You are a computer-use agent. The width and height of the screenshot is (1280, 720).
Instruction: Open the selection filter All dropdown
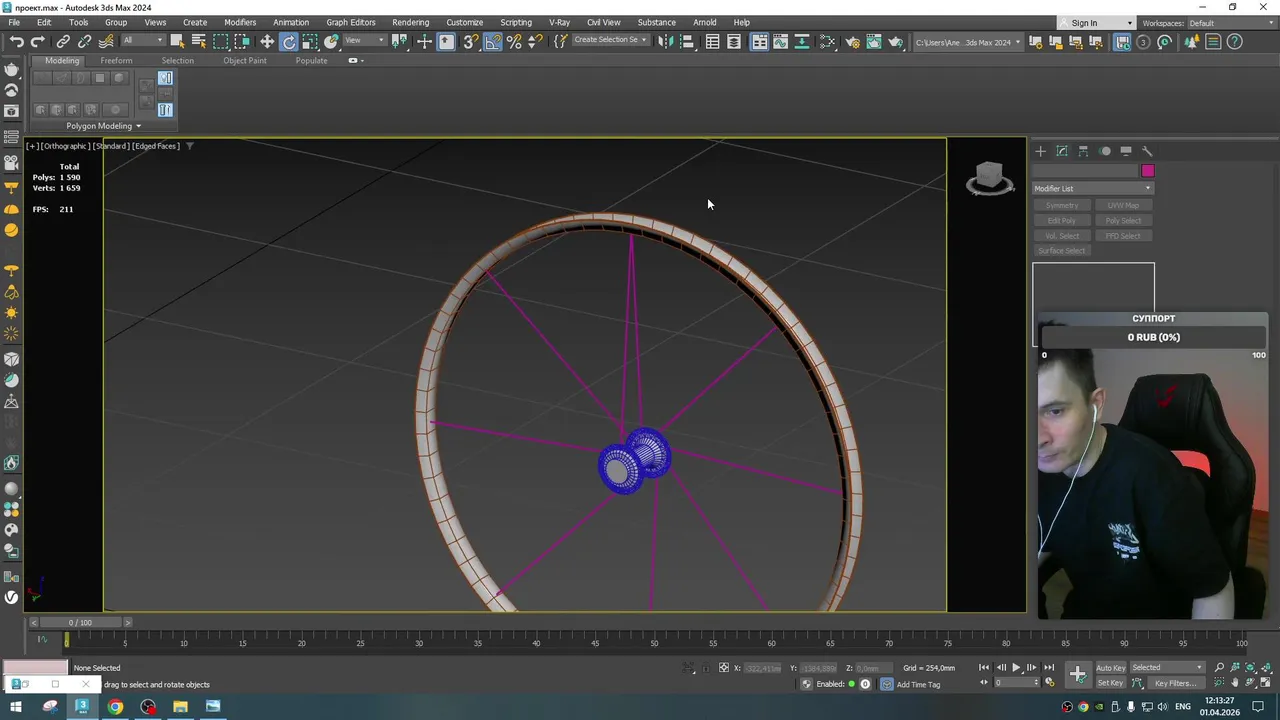[143, 40]
